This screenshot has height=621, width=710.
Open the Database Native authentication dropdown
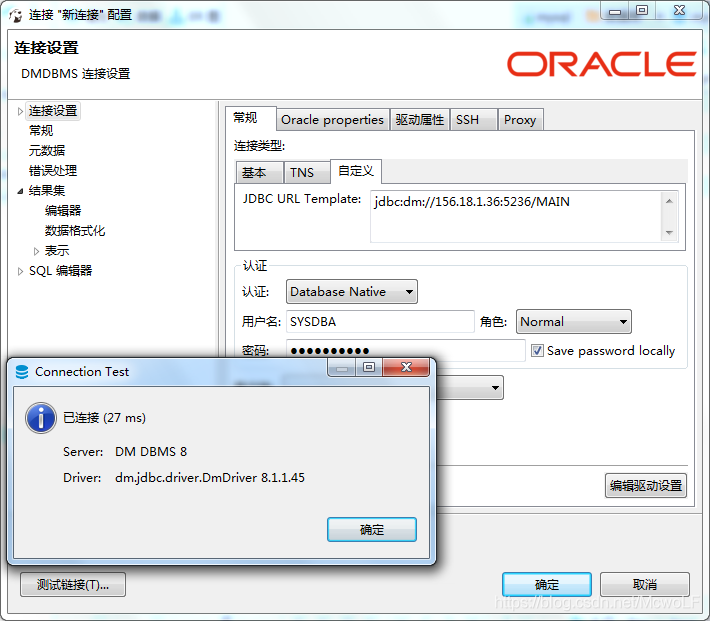tap(352, 292)
